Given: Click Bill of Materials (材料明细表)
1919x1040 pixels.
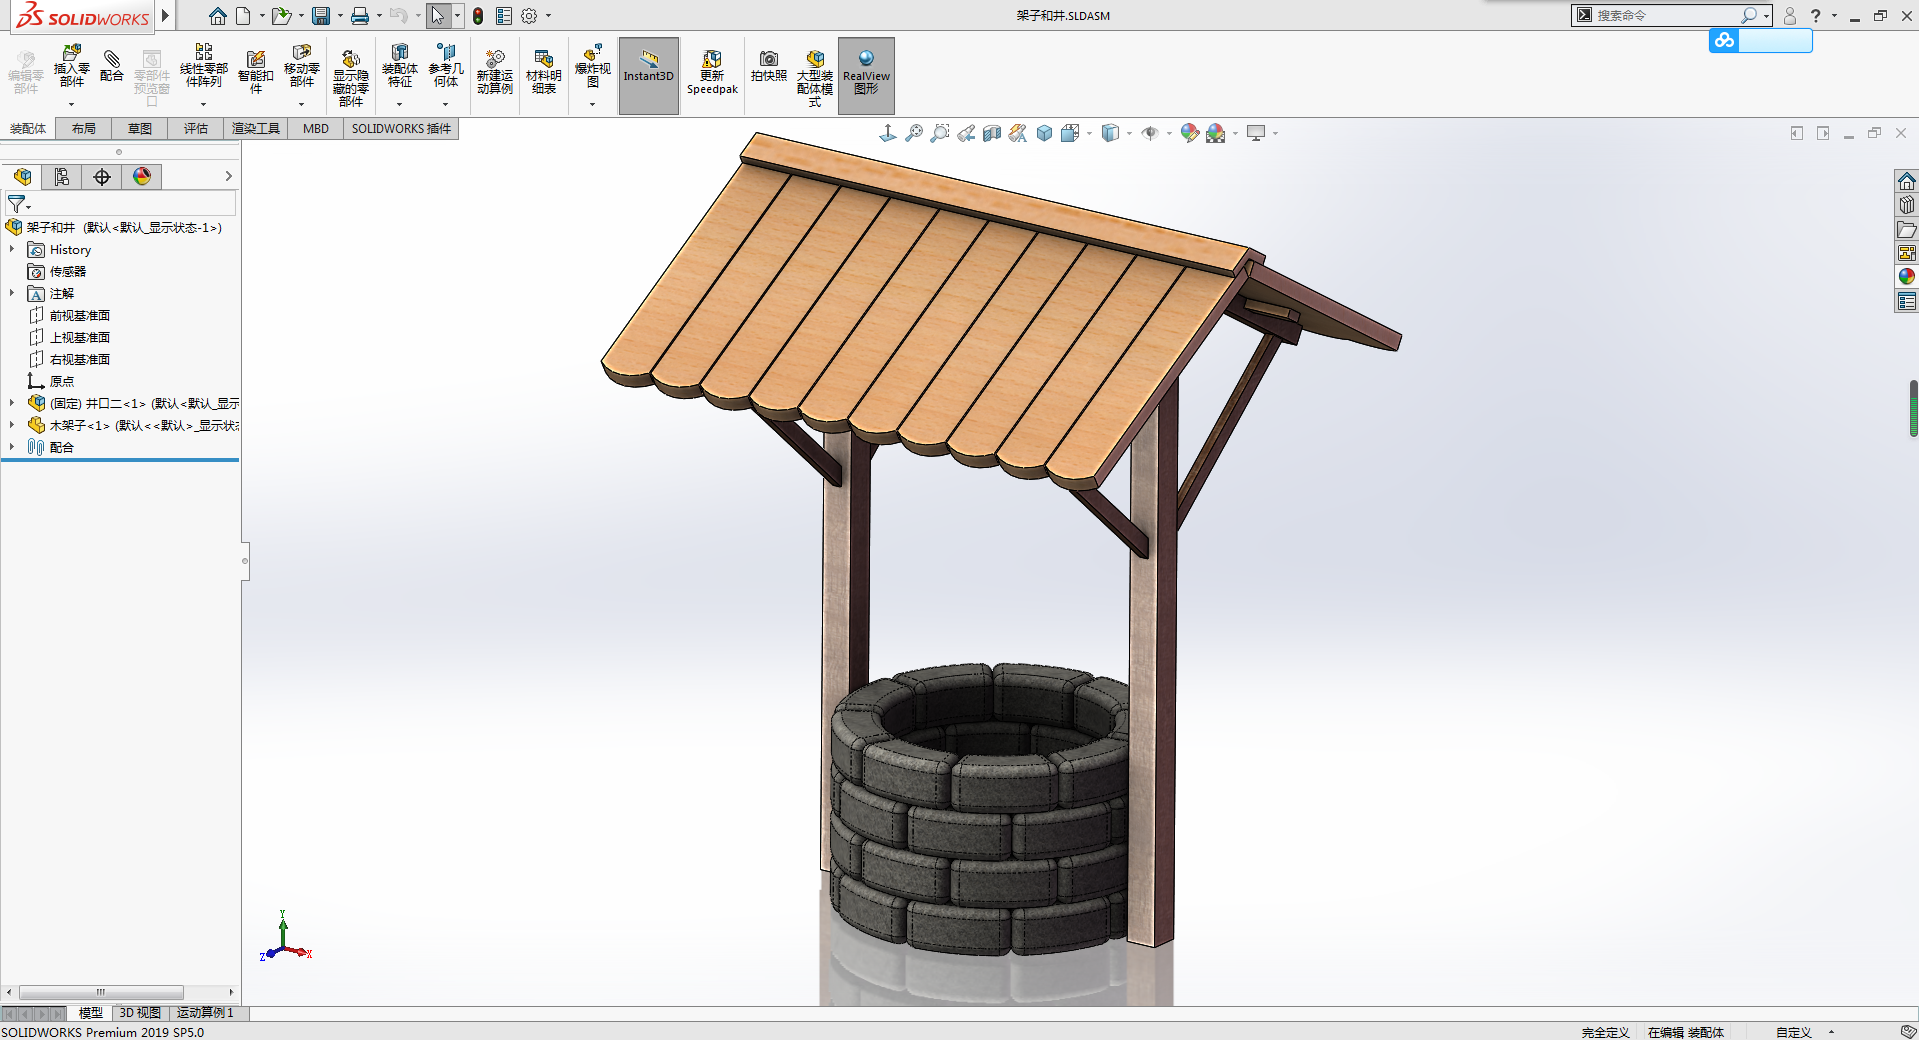Looking at the screenshot, I should [544, 72].
